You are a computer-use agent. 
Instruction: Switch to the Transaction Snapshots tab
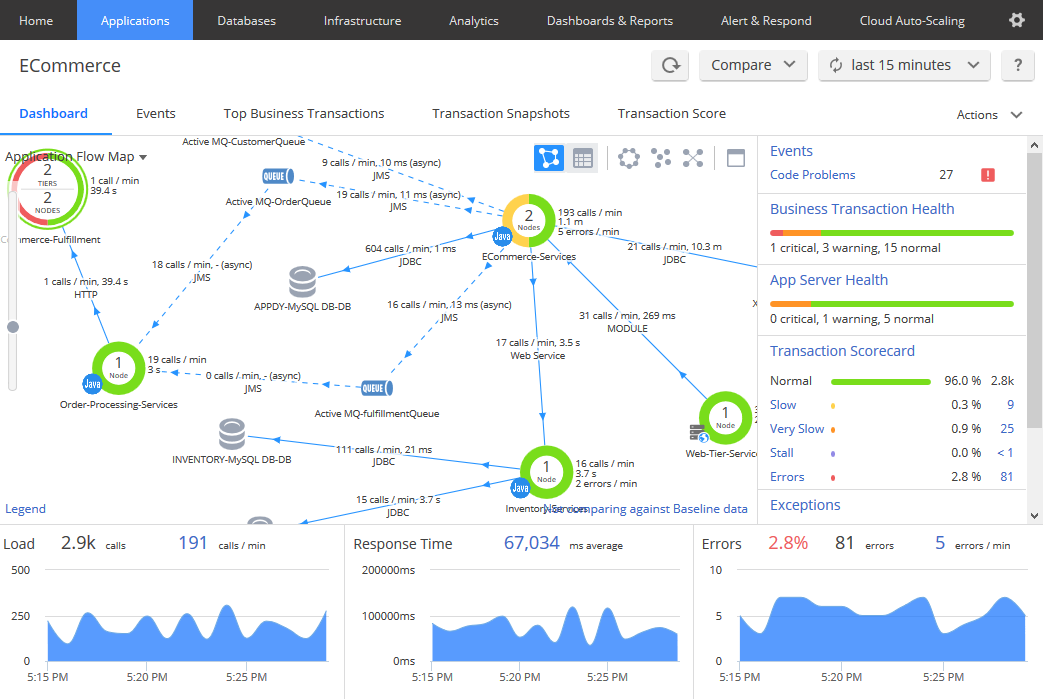point(501,114)
